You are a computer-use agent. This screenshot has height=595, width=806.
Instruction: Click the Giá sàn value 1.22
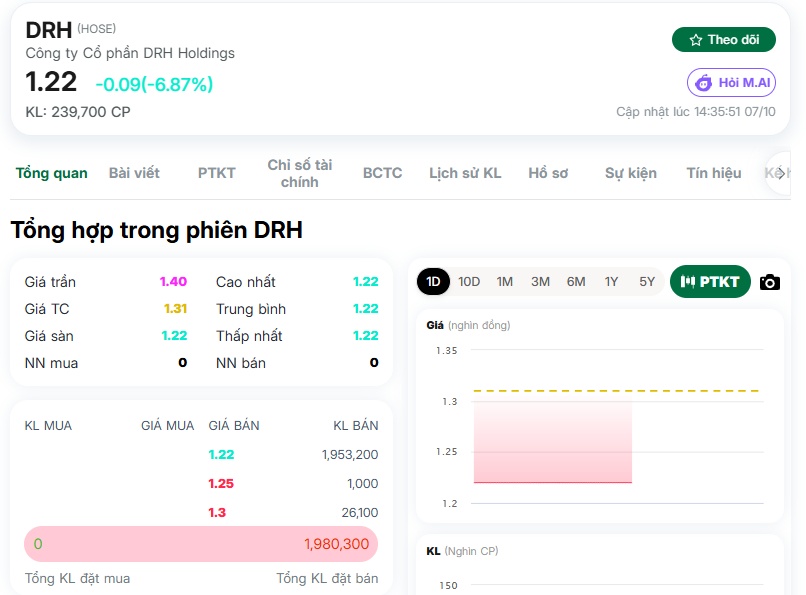[x=174, y=336]
